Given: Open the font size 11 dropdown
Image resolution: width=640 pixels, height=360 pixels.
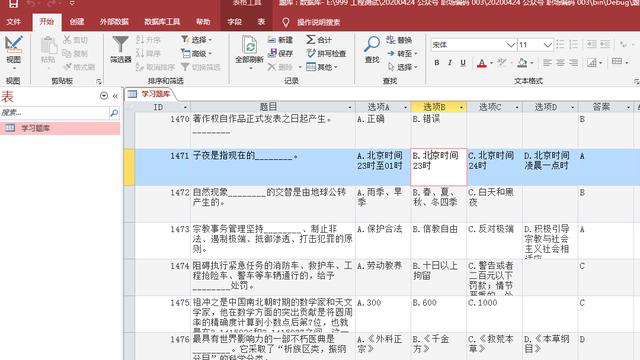Looking at the screenshot, I should pos(548,44).
